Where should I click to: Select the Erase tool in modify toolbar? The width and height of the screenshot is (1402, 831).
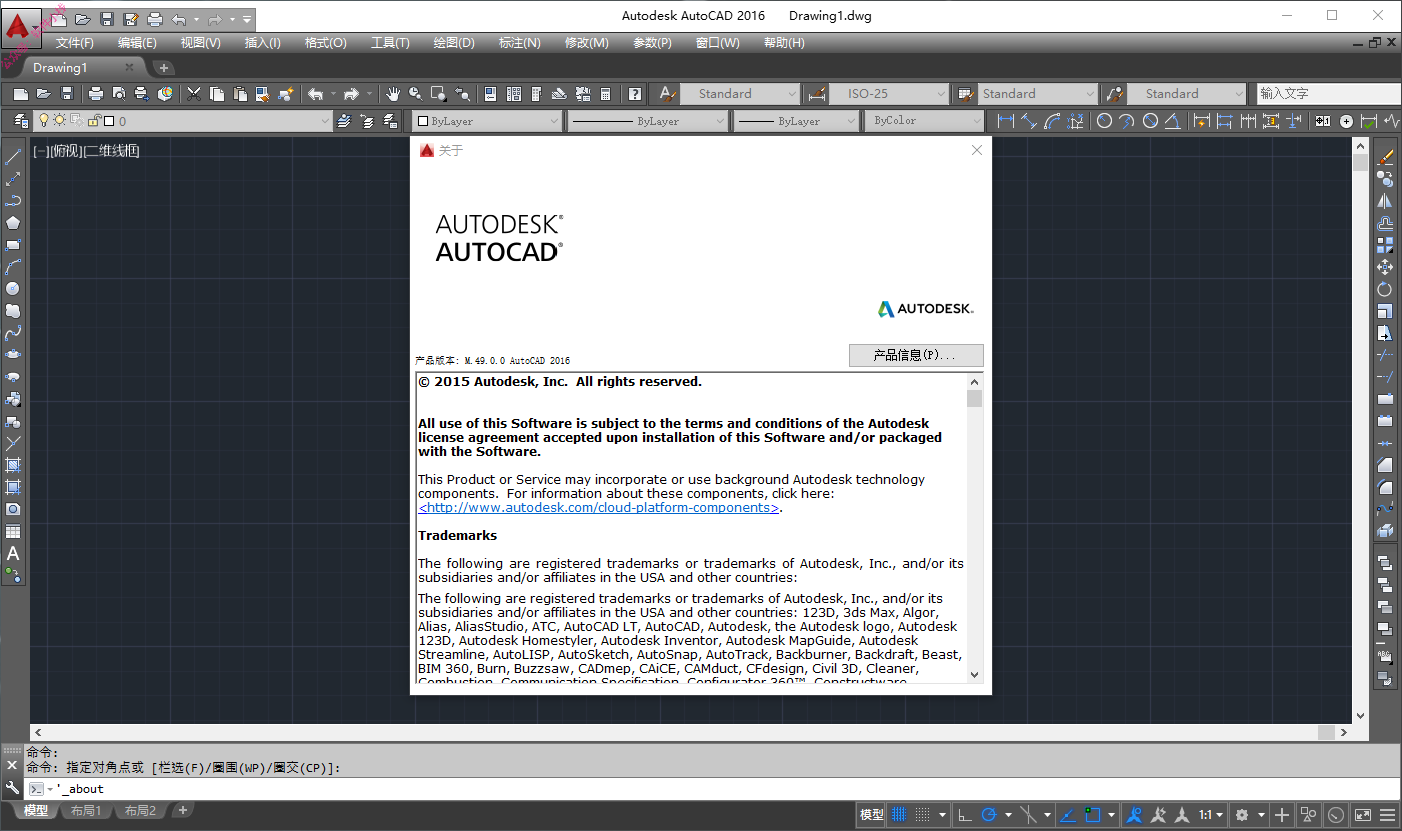[1385, 157]
